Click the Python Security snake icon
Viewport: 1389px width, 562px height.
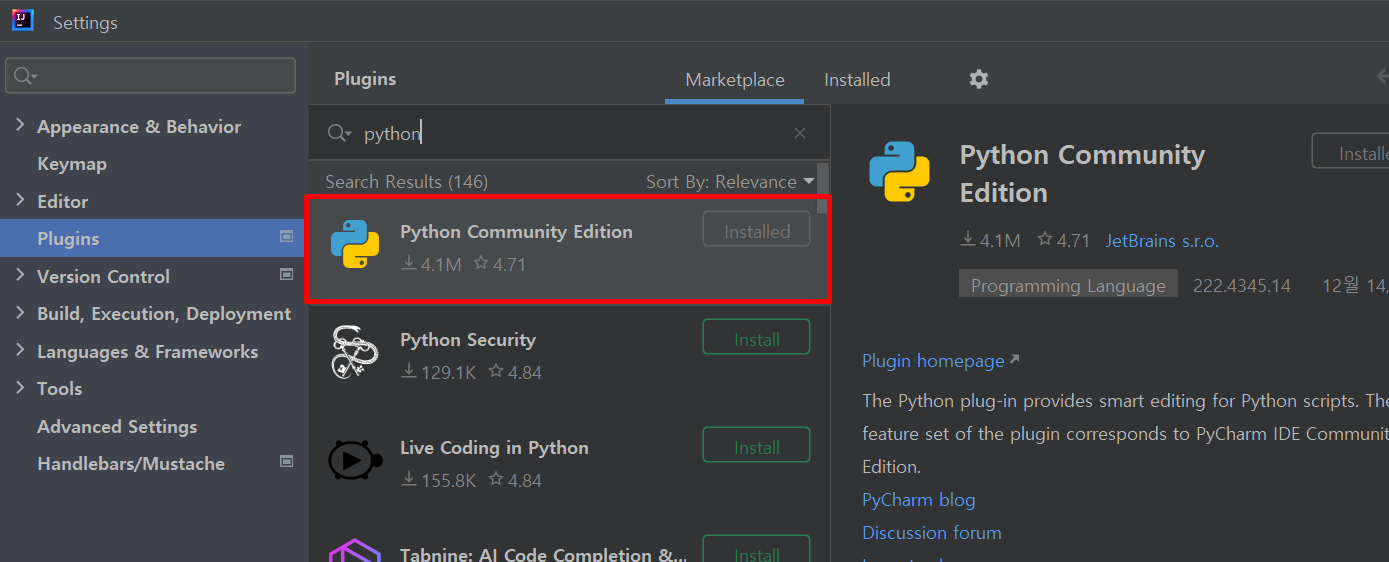[x=355, y=352]
